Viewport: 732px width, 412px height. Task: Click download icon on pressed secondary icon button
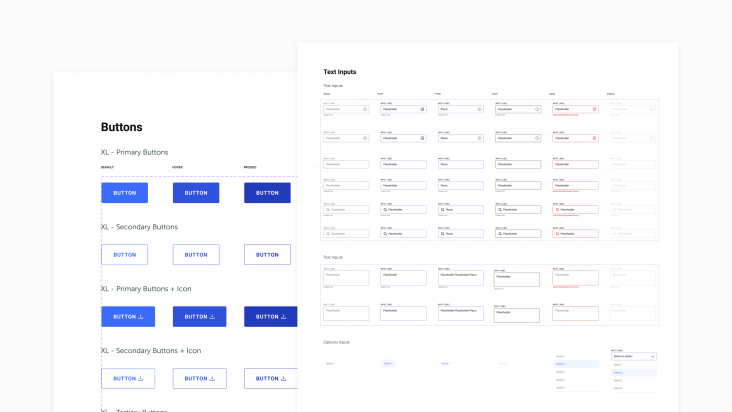[x=283, y=378]
